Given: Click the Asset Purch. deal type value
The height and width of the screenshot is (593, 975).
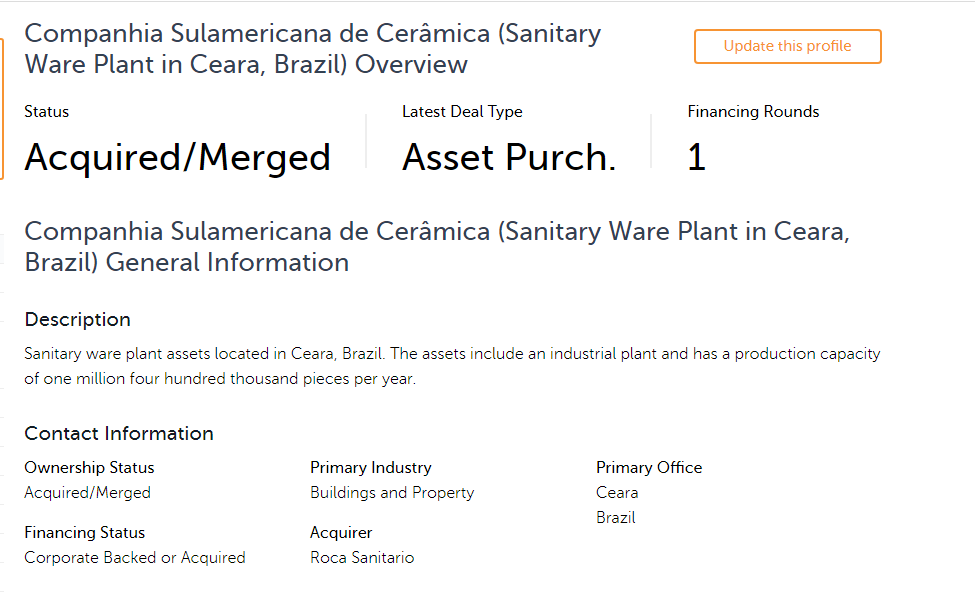Looking at the screenshot, I should [509, 158].
